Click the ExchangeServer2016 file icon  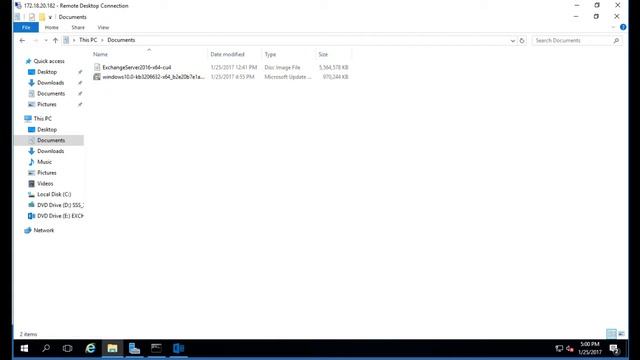point(97,67)
